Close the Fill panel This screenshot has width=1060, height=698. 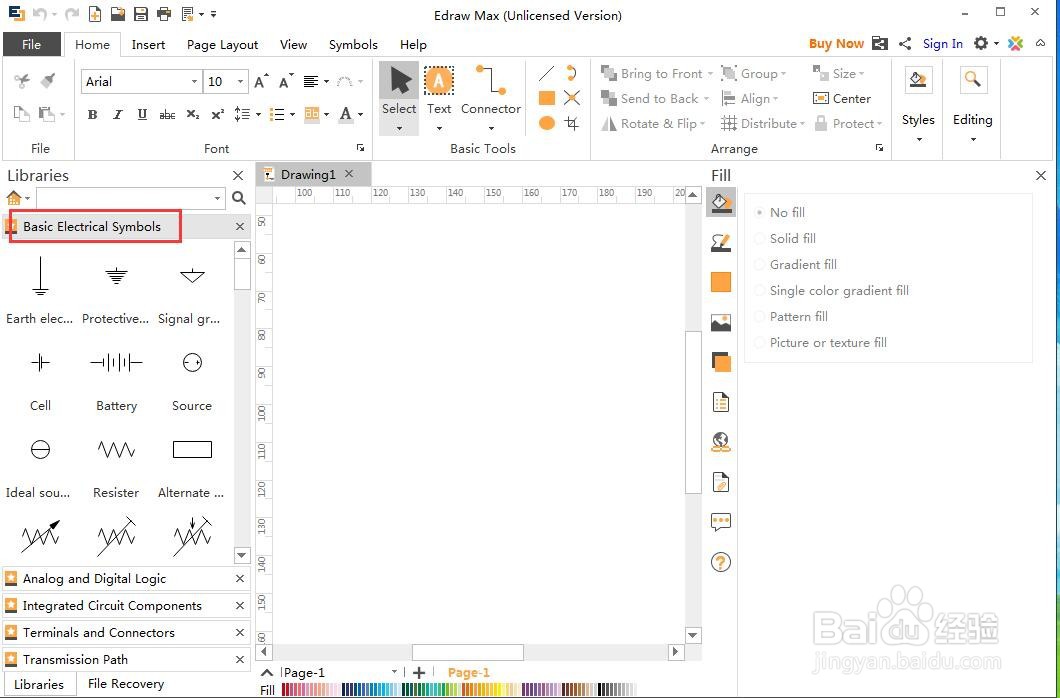click(x=1041, y=176)
